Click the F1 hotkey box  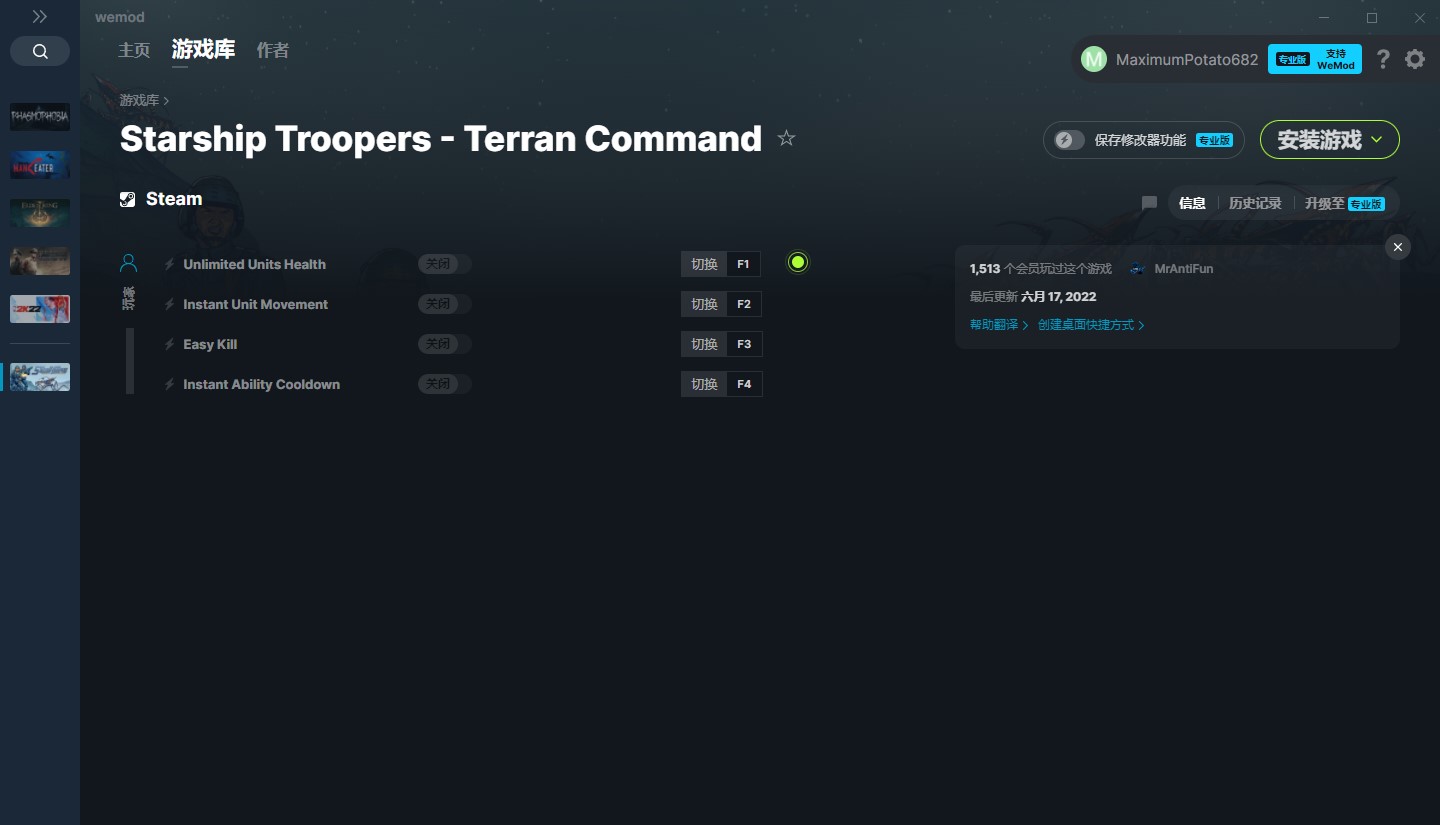pos(743,264)
